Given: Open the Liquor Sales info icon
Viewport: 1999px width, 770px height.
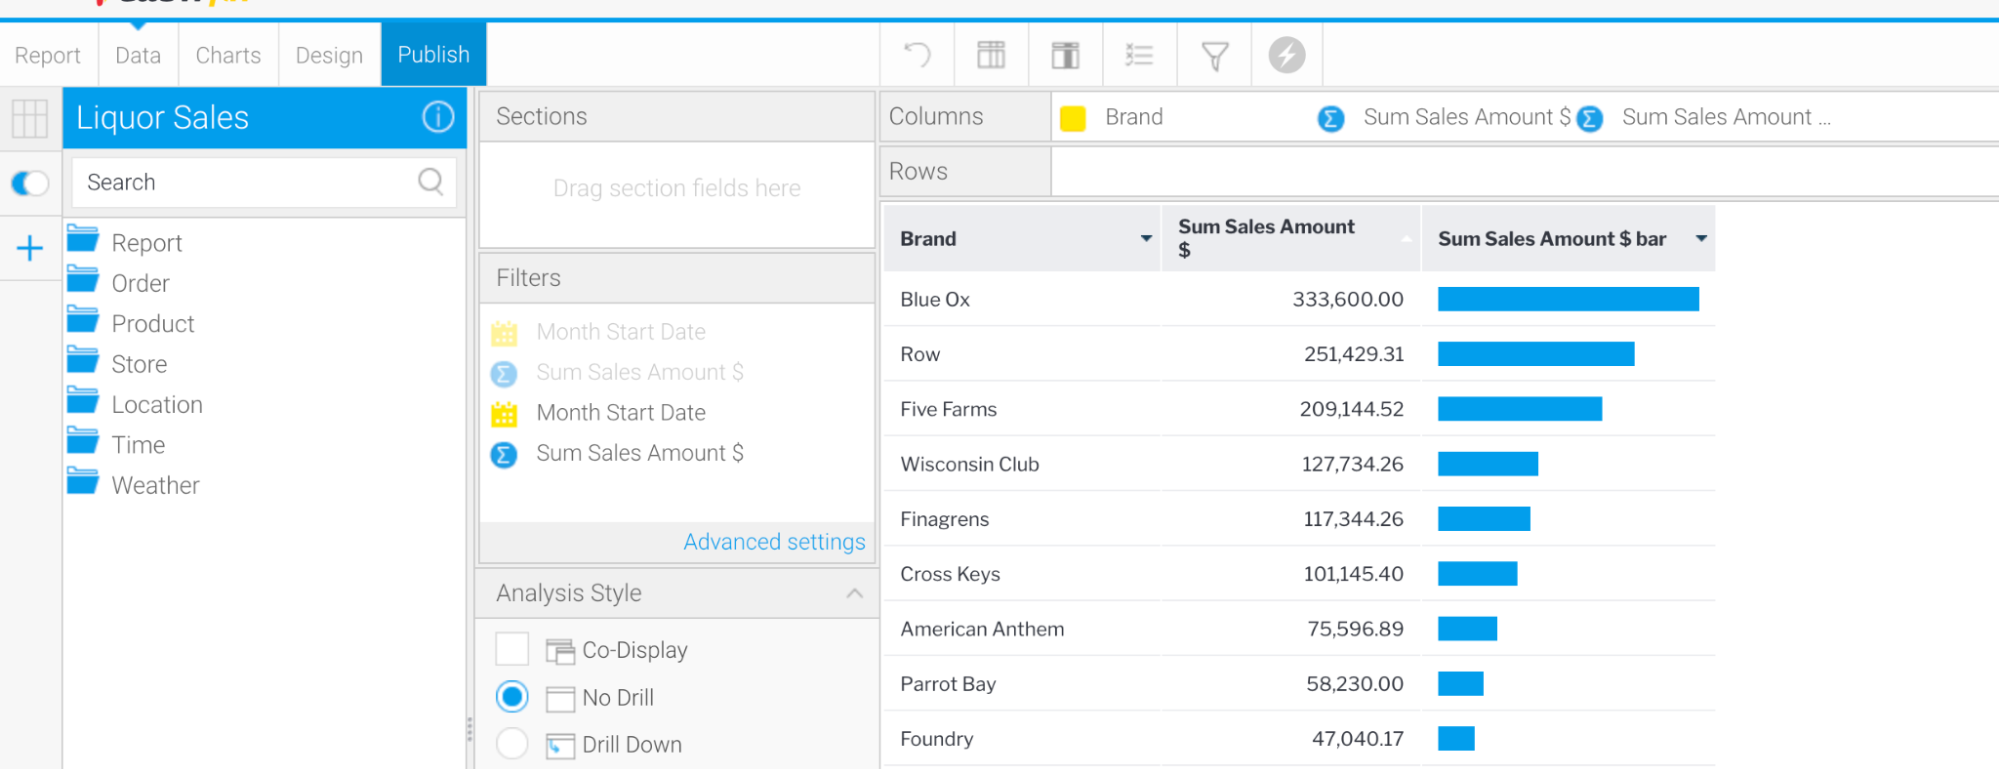Looking at the screenshot, I should pyautogui.click(x=438, y=117).
